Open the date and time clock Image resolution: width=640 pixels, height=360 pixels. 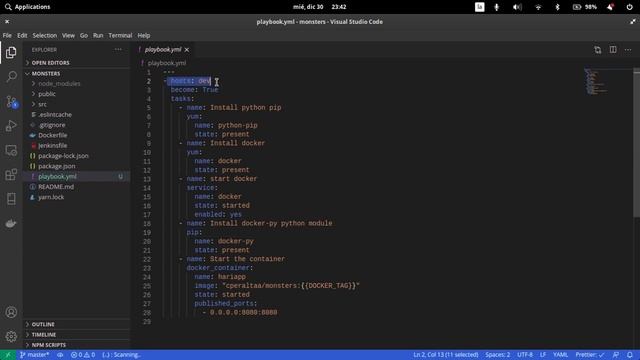tap(320, 7)
